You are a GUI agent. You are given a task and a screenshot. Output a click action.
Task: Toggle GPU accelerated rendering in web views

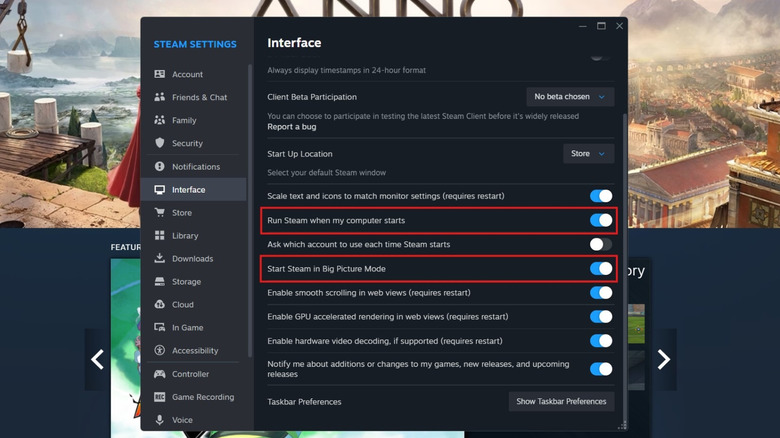(x=601, y=317)
